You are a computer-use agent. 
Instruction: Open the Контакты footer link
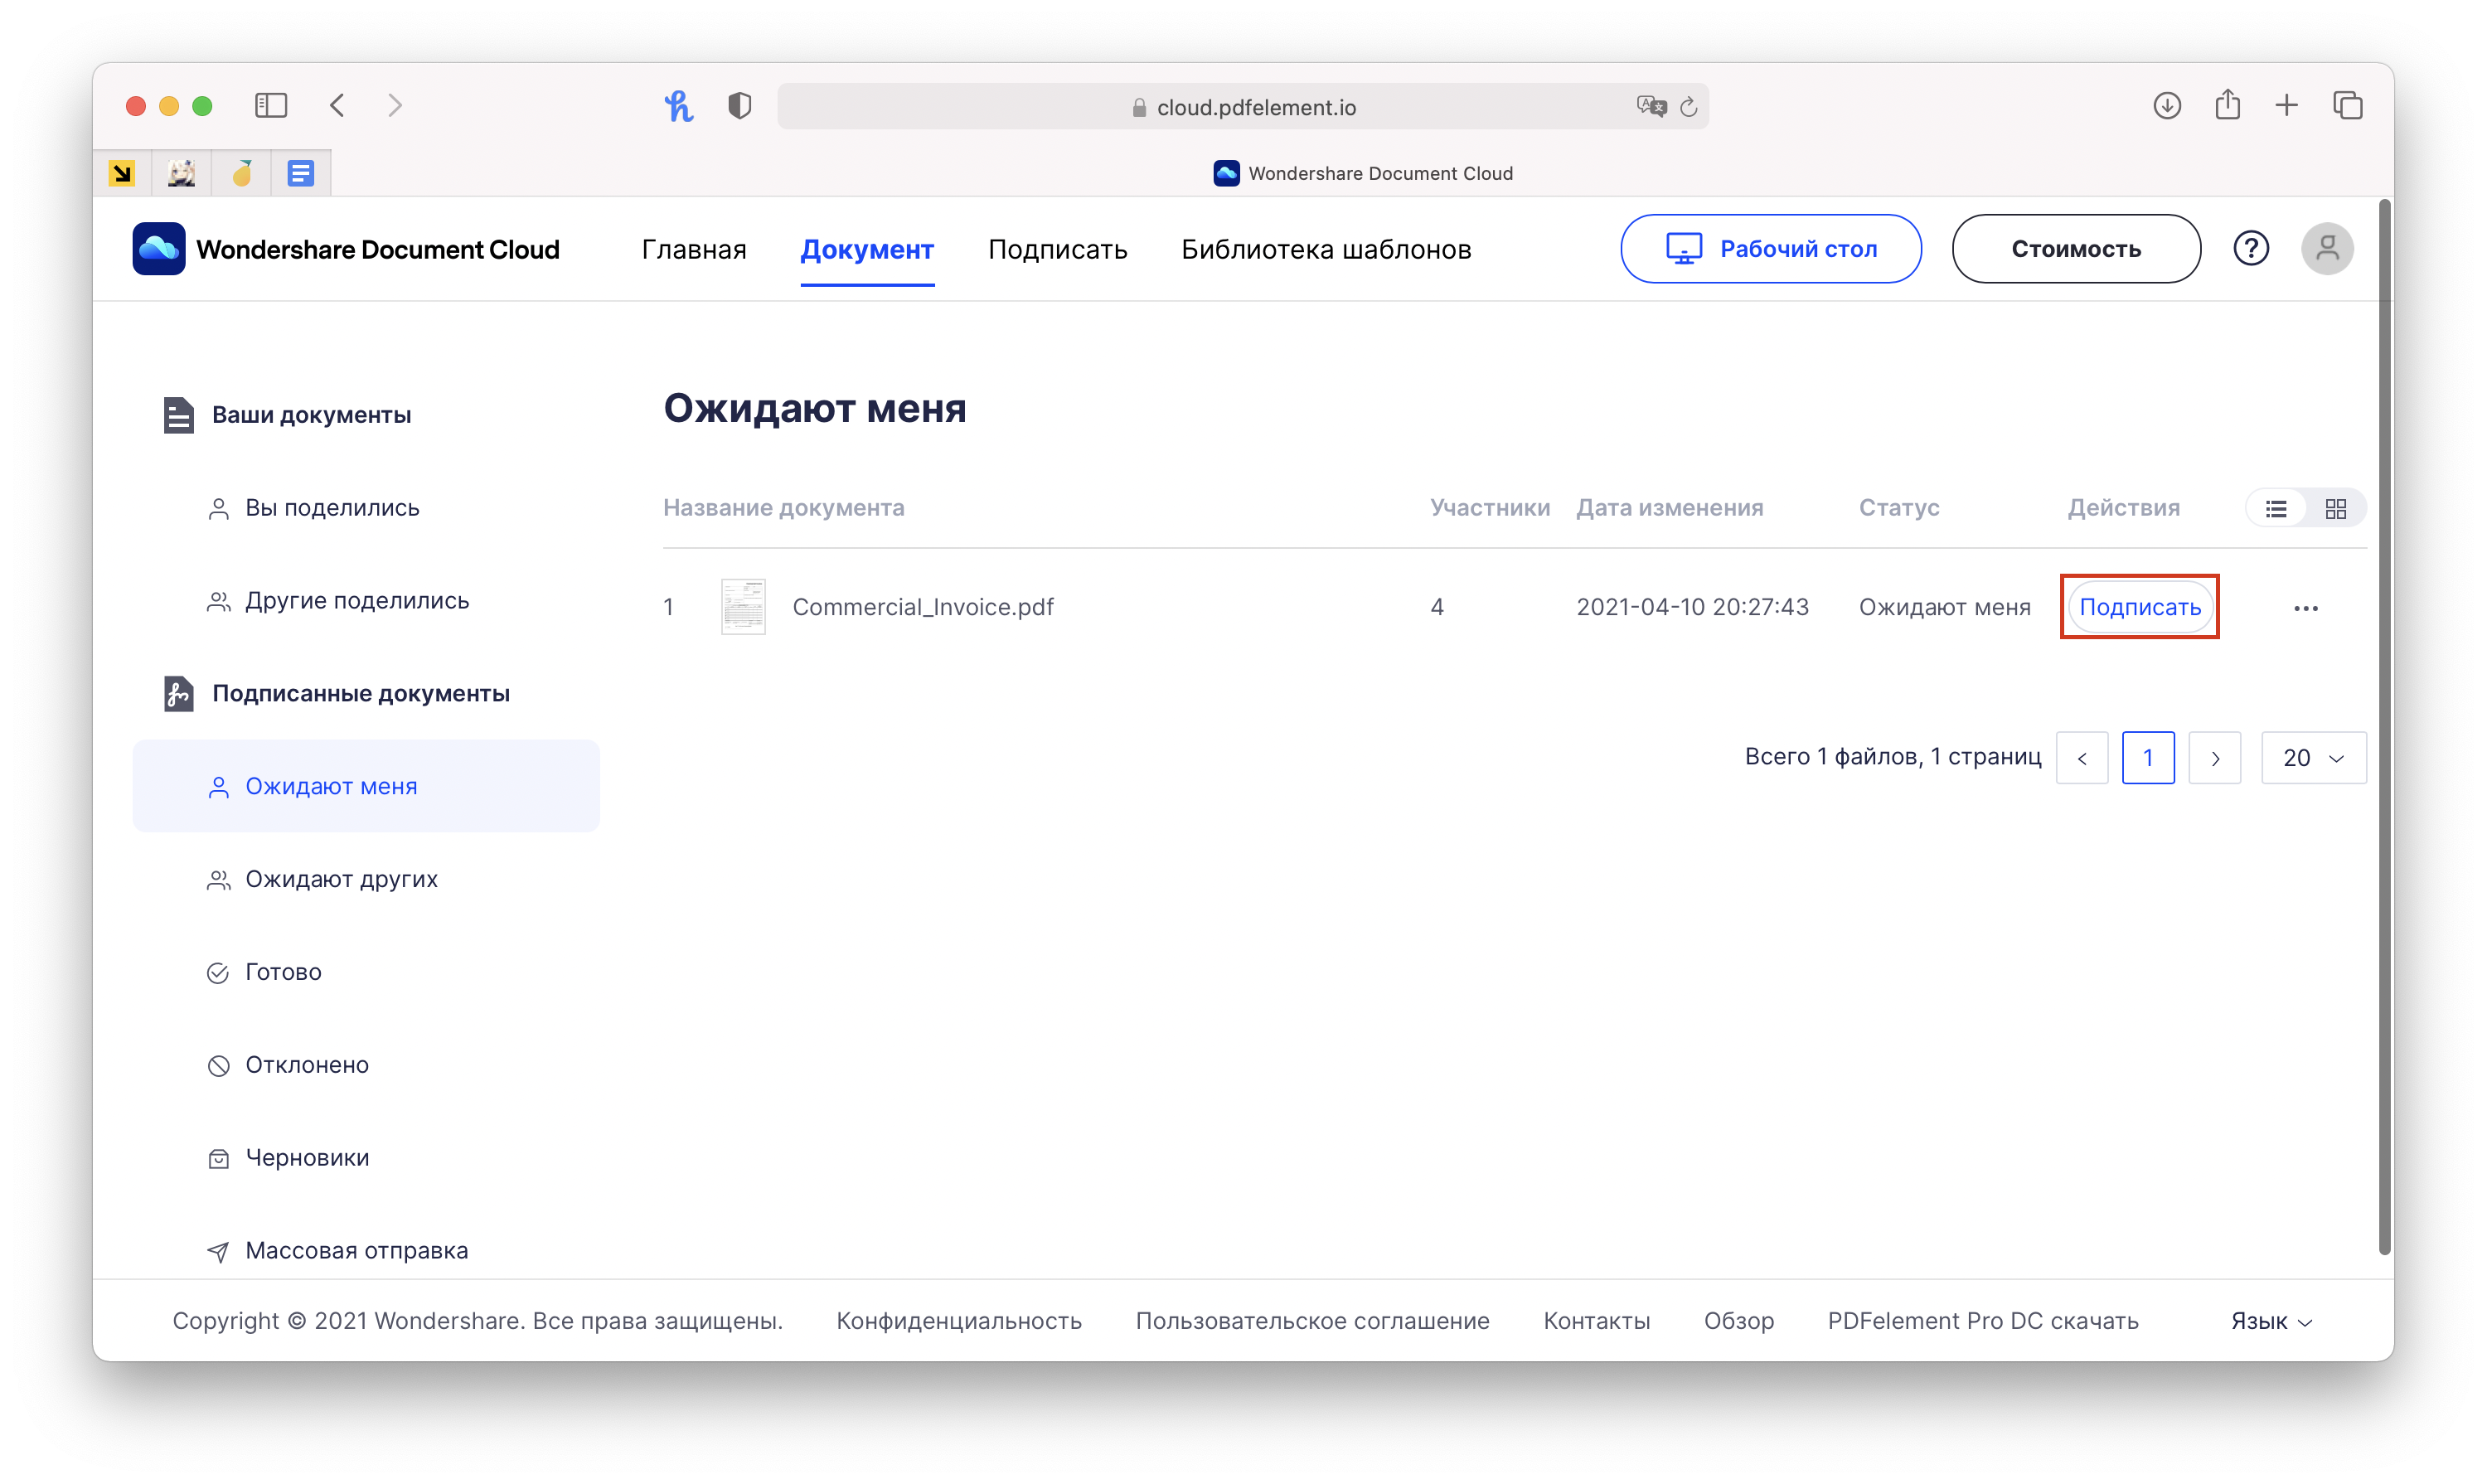[x=1596, y=1321]
